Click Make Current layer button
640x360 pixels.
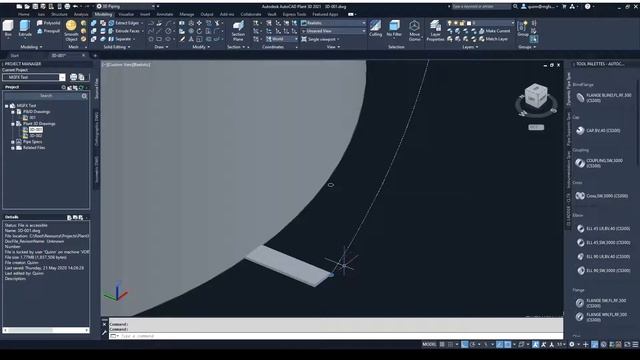pyautogui.click(x=494, y=31)
